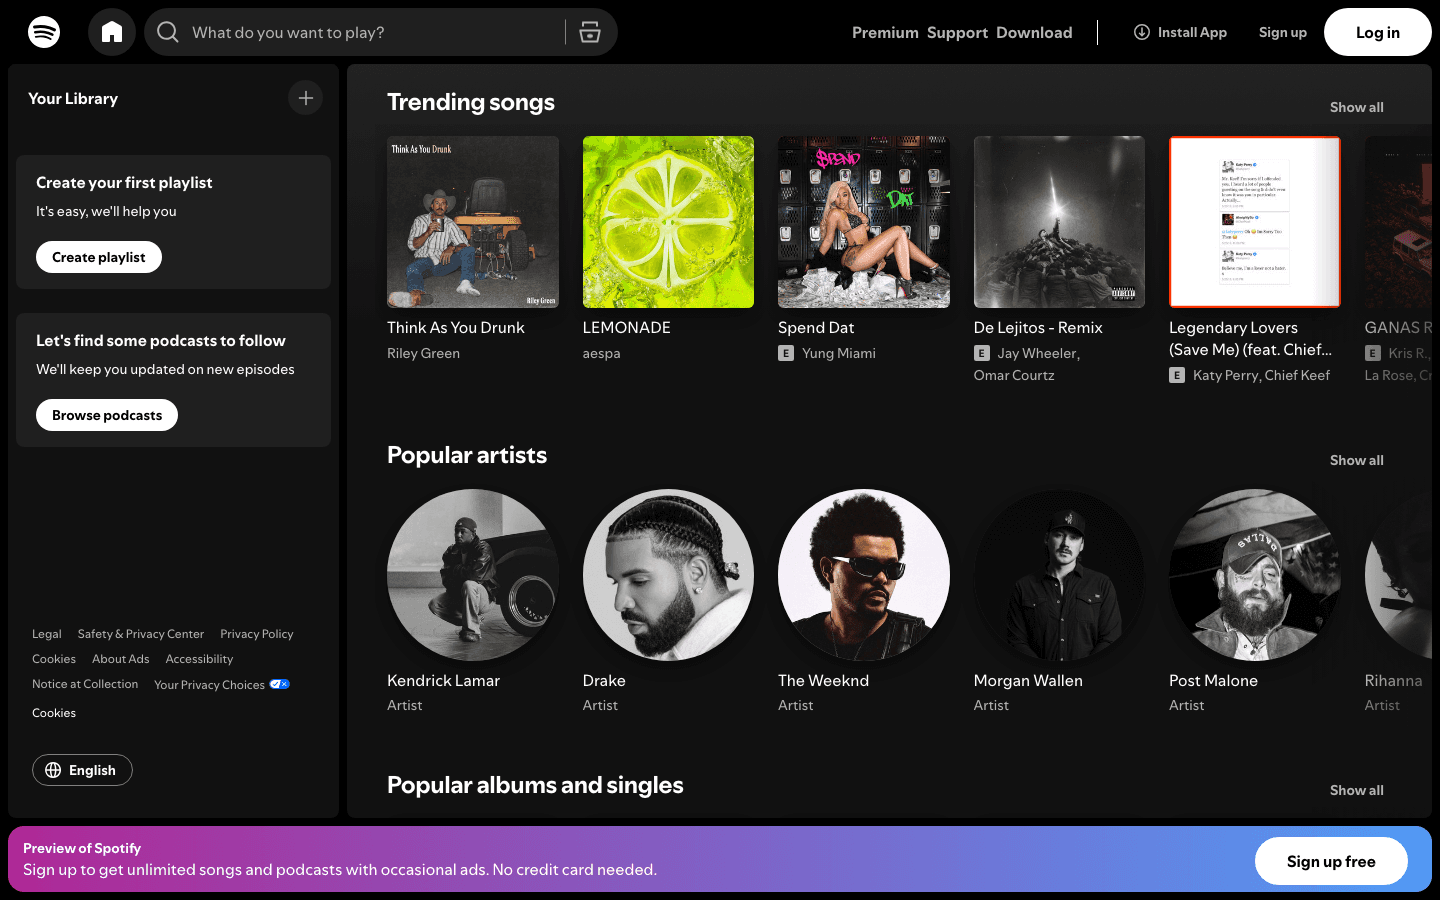Screen dimensions: 1440x900
Task: Click 'Kendrick Lamar' name text
Action: [x=443, y=680]
